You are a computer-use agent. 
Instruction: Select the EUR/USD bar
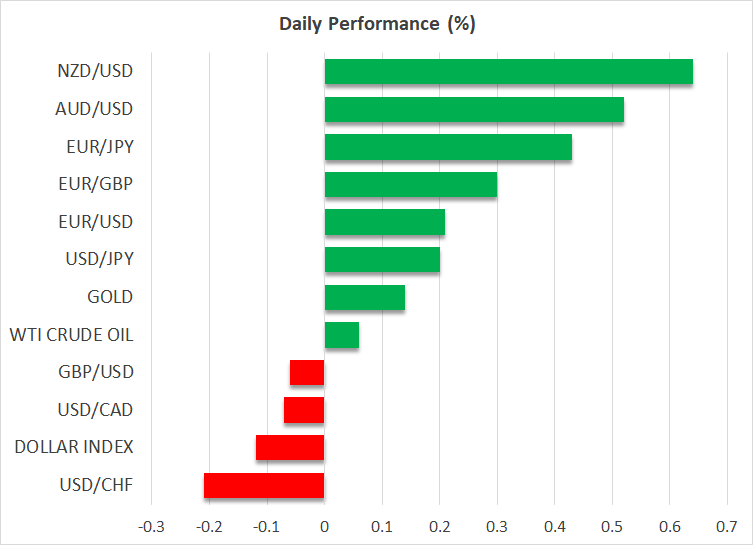coord(384,222)
